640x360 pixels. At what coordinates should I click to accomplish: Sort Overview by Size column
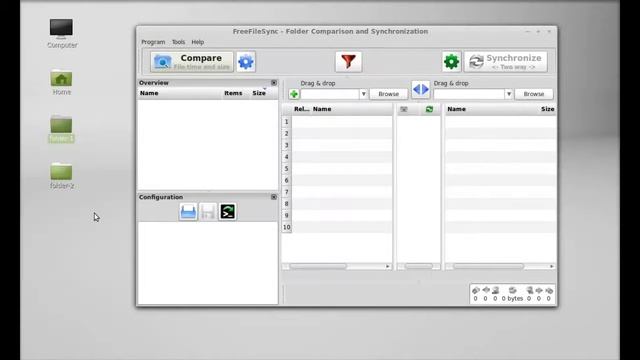[259, 93]
